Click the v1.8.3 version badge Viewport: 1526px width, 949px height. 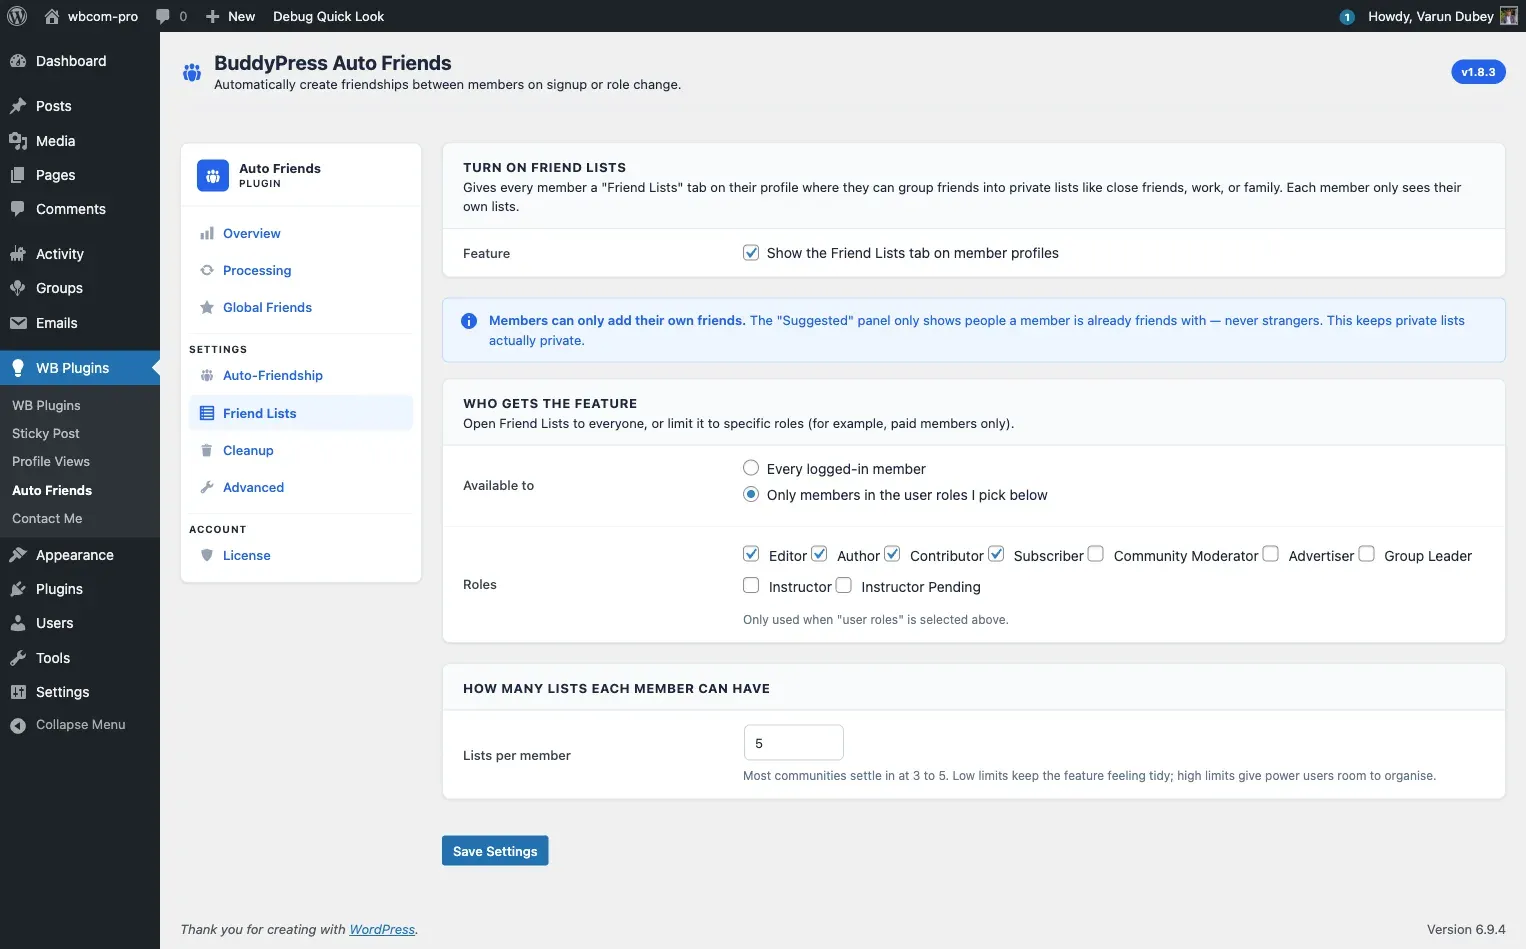point(1478,72)
